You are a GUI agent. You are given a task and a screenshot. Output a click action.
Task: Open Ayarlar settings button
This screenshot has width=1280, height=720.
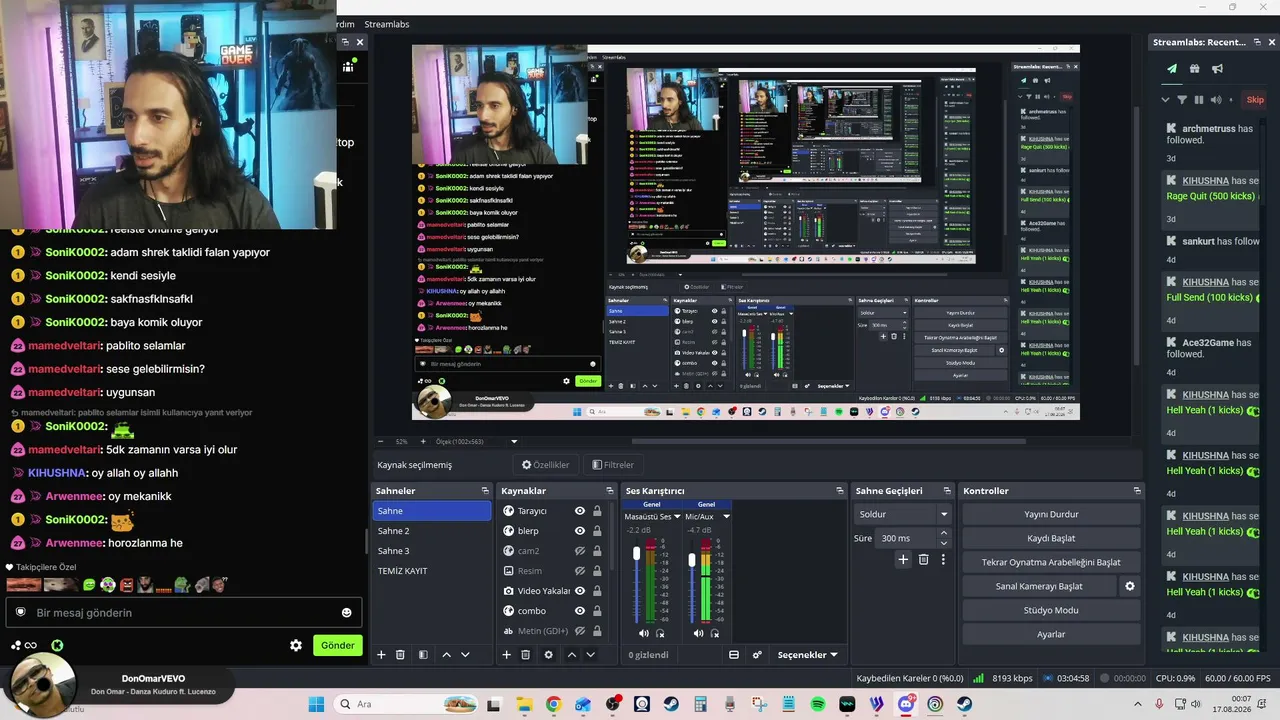point(1051,634)
